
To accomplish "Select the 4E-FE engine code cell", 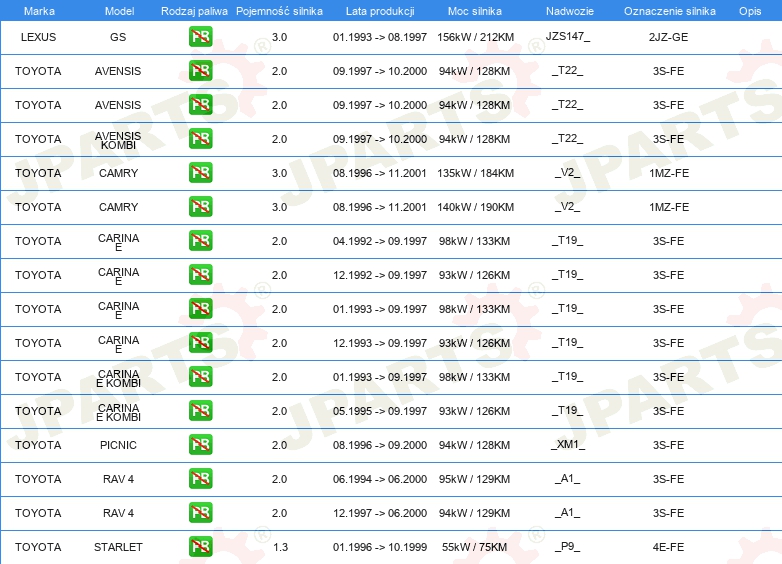I will [x=668, y=547].
